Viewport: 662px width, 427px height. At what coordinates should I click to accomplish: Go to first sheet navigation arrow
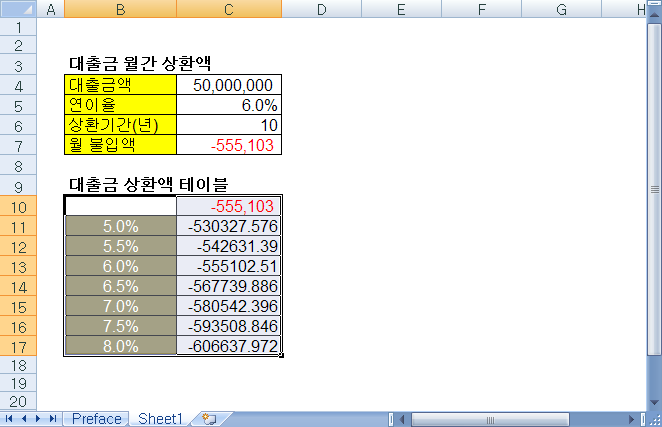tap(8, 419)
